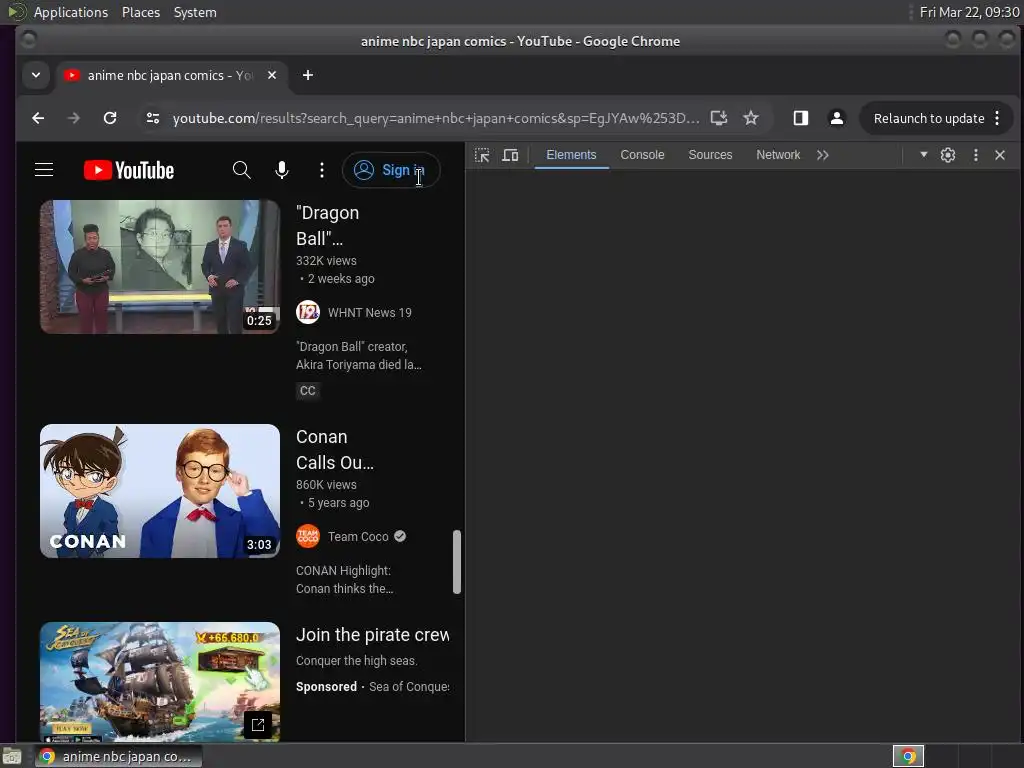Open the System menu
The height and width of the screenshot is (768, 1024).
[x=195, y=12]
